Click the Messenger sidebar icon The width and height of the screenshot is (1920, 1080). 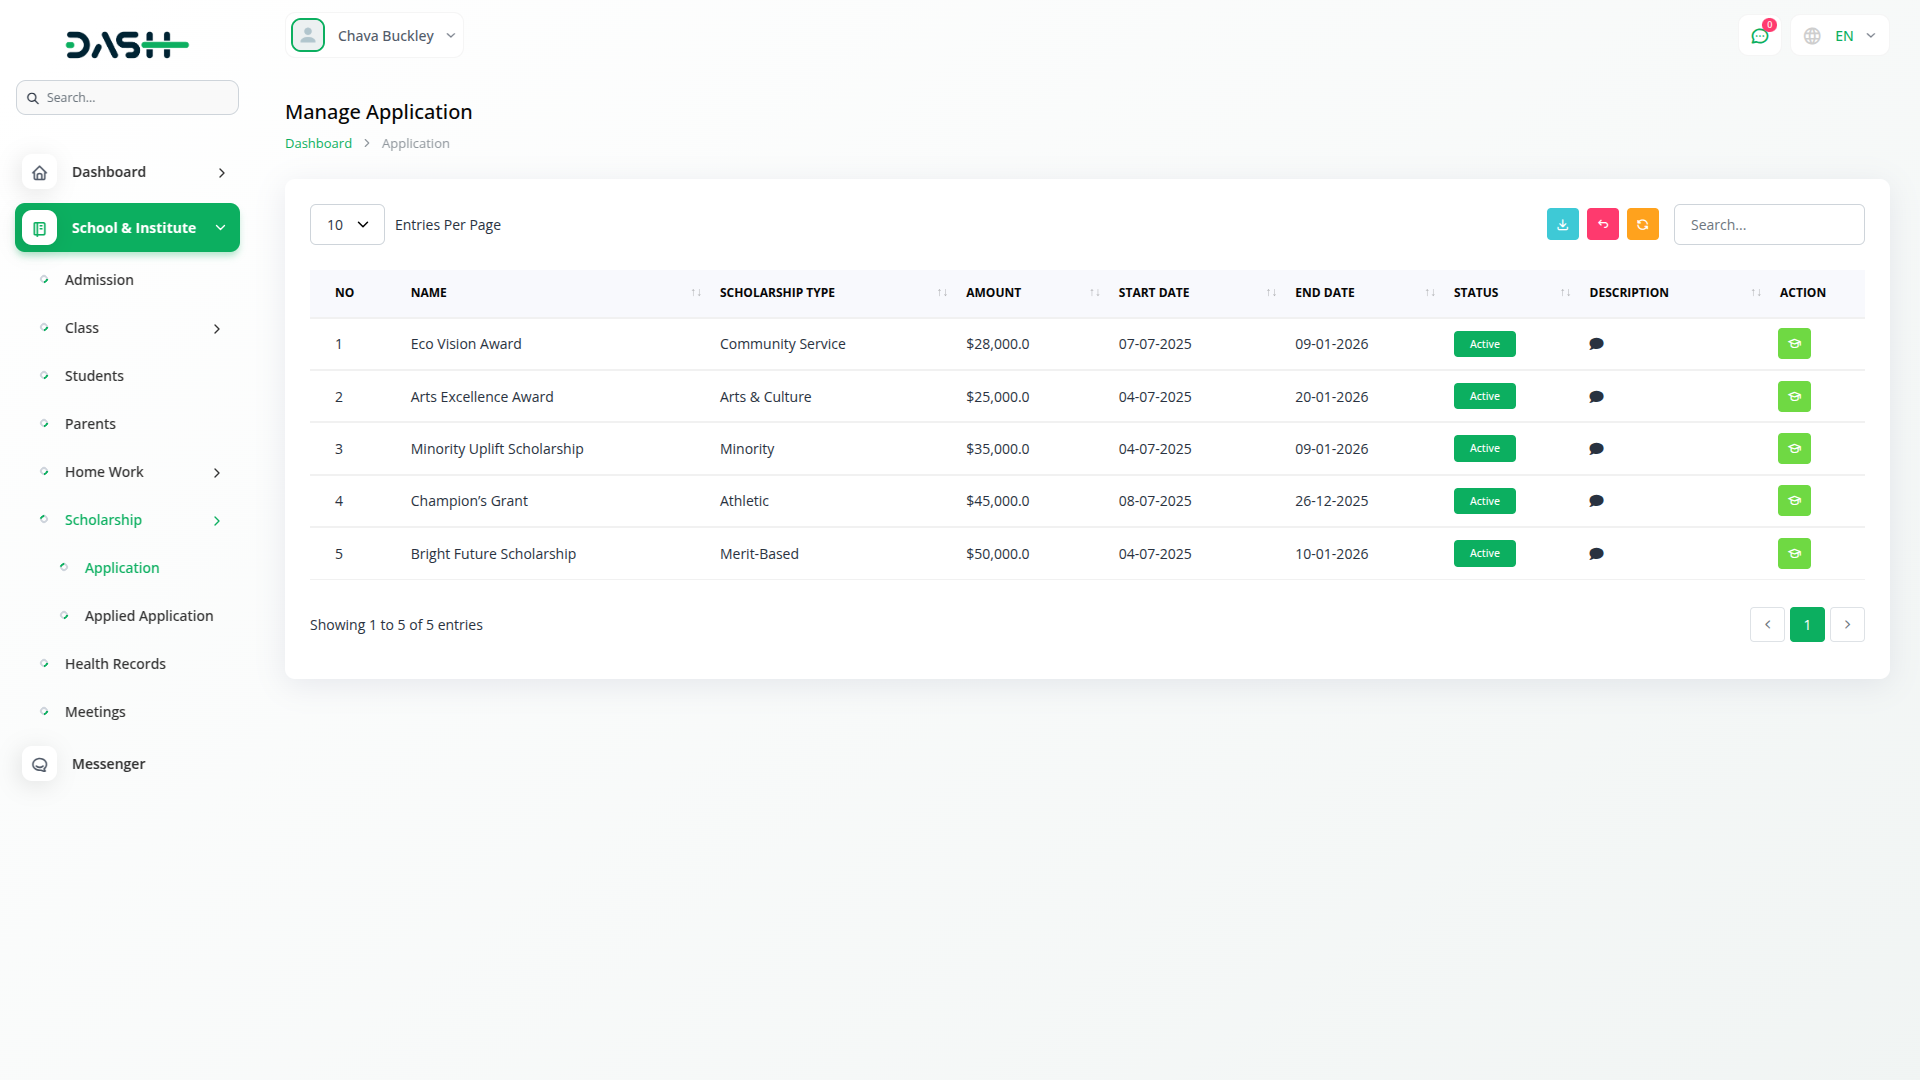40,764
